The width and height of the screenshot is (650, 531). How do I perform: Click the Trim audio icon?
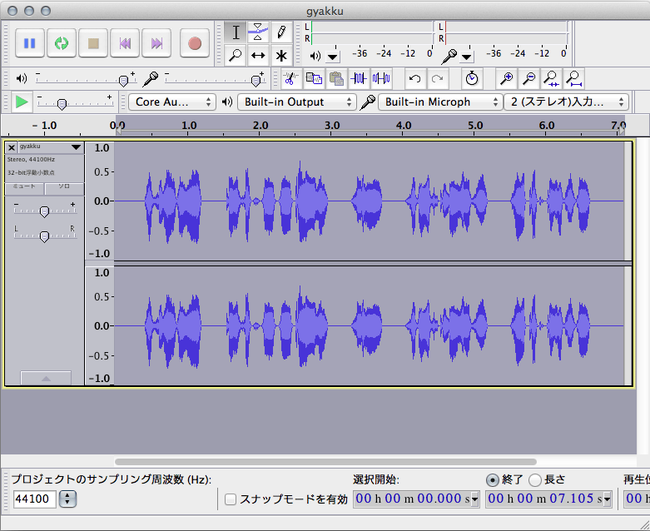(359, 78)
